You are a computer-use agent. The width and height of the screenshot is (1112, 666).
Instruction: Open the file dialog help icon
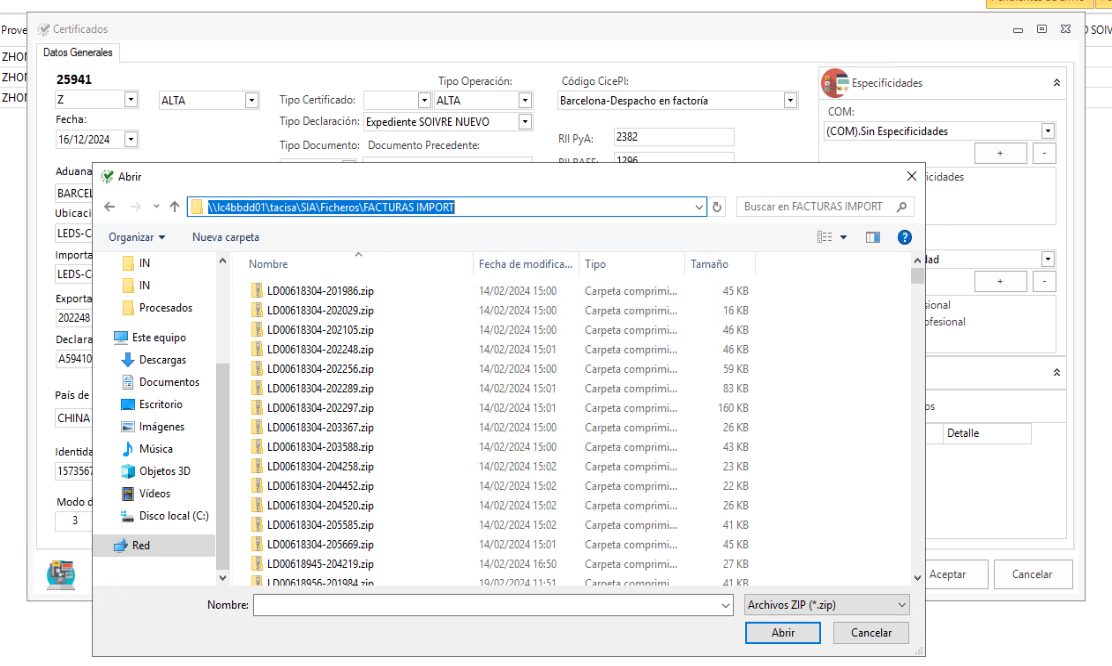click(904, 237)
